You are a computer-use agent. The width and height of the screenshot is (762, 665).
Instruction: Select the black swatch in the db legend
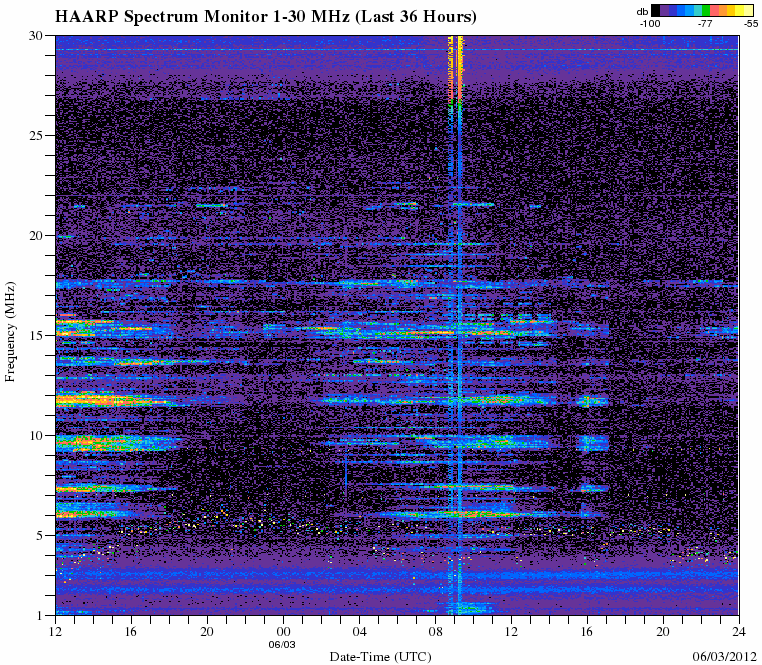pos(656,10)
